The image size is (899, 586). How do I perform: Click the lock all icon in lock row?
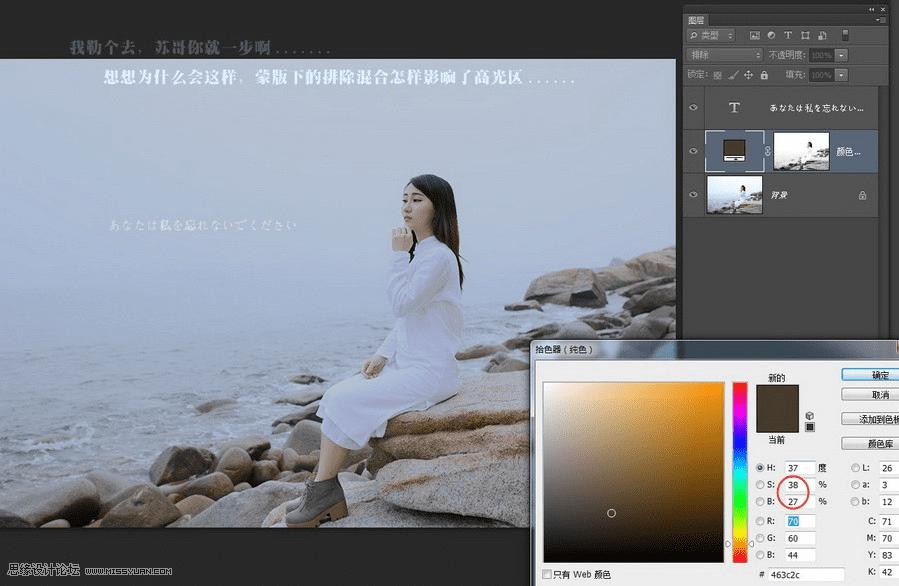[x=764, y=75]
